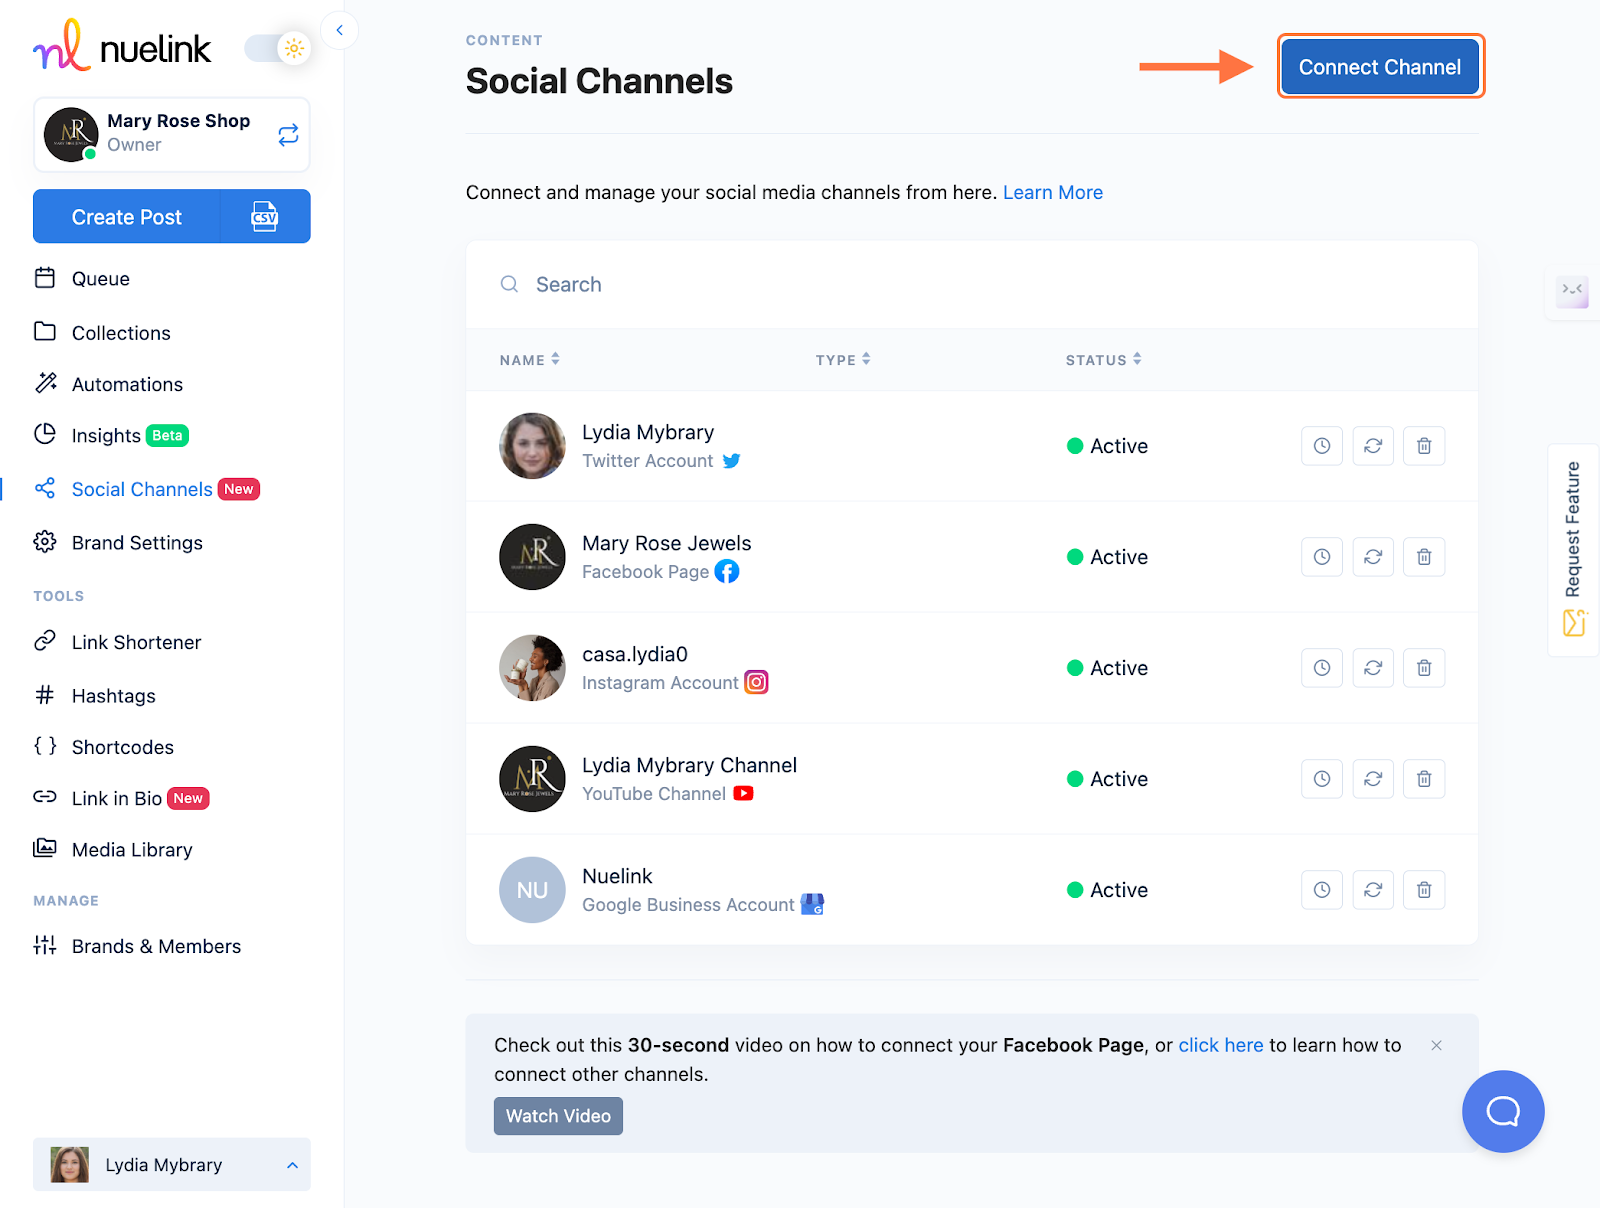Click the clock icon for Mary Rose Jewels
Screen dimensions: 1600x1208
[1322, 557]
